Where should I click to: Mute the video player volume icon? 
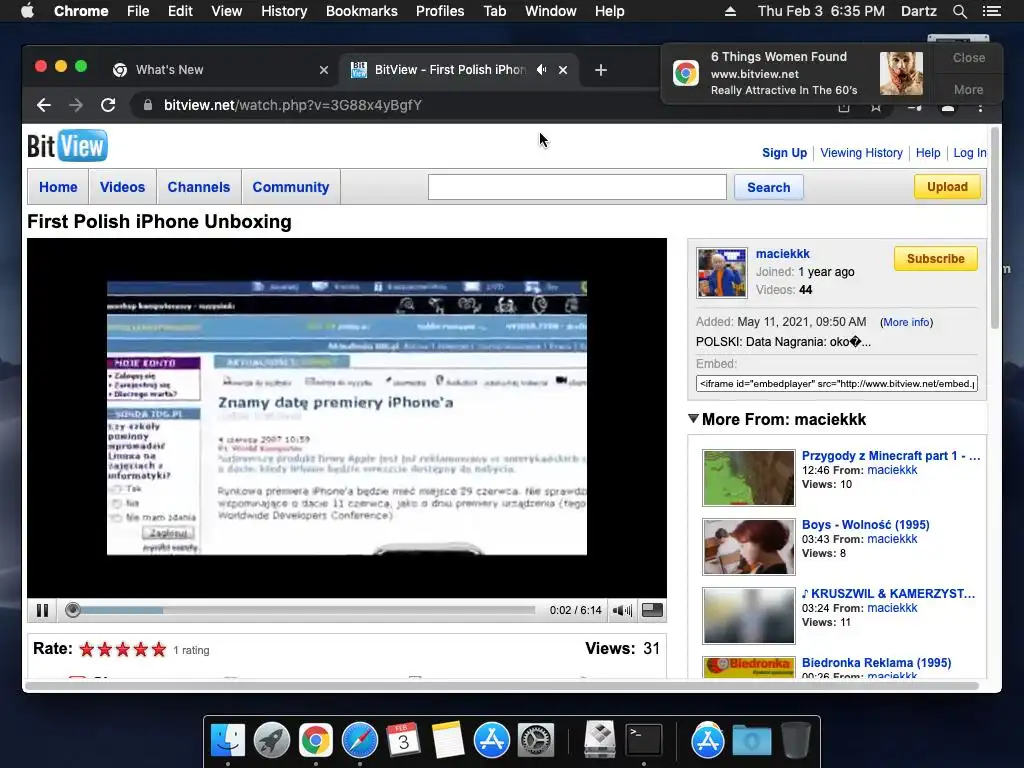point(622,610)
